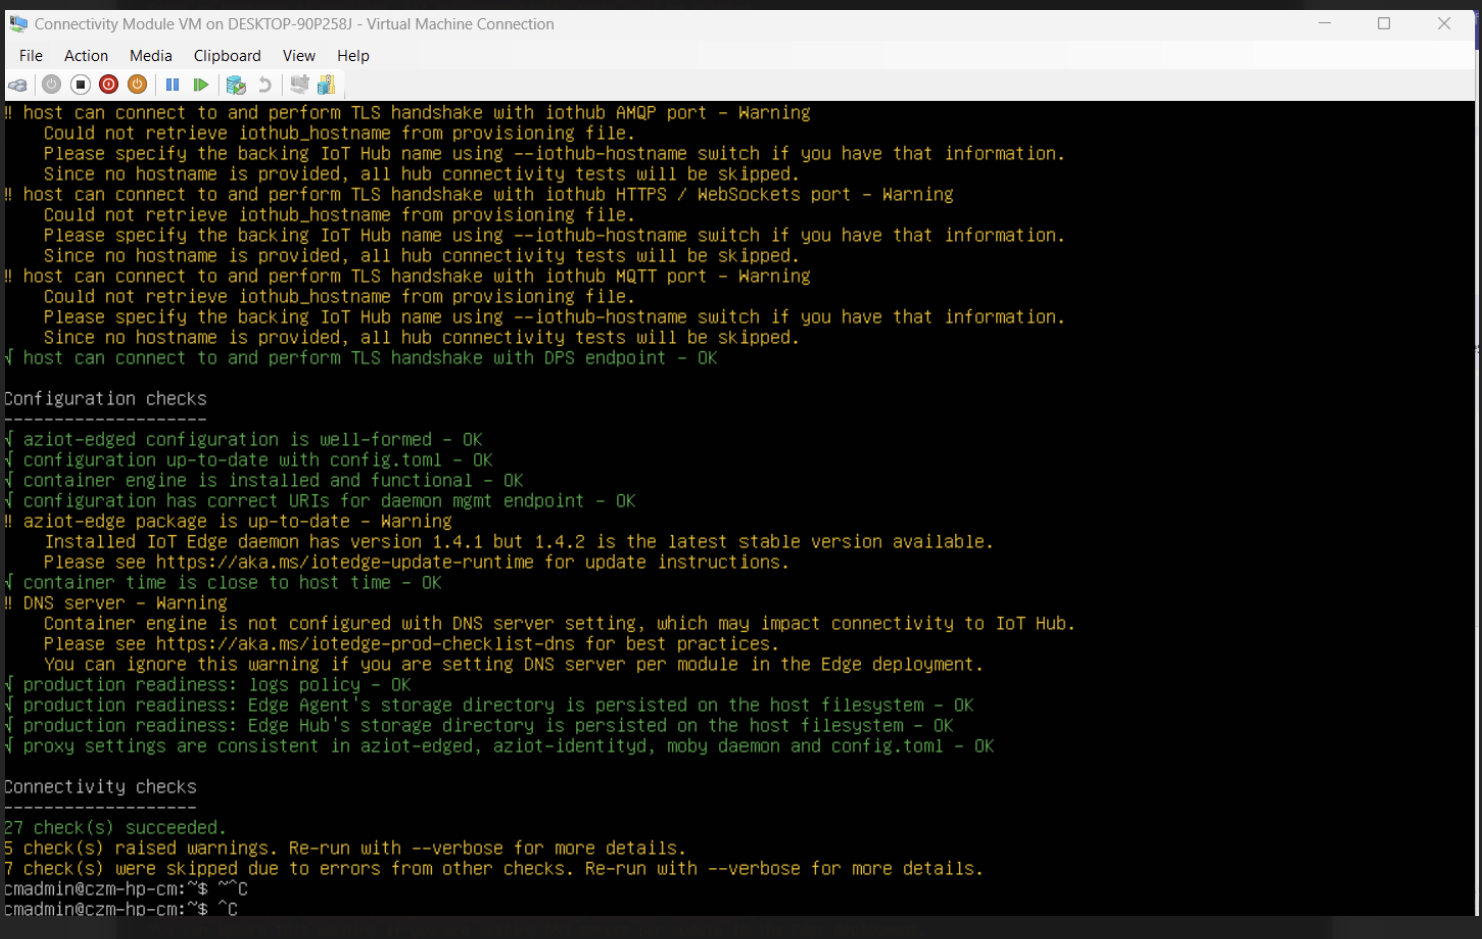Toggle Enhanced Session mode
This screenshot has height=939, width=1482.
click(x=325, y=84)
